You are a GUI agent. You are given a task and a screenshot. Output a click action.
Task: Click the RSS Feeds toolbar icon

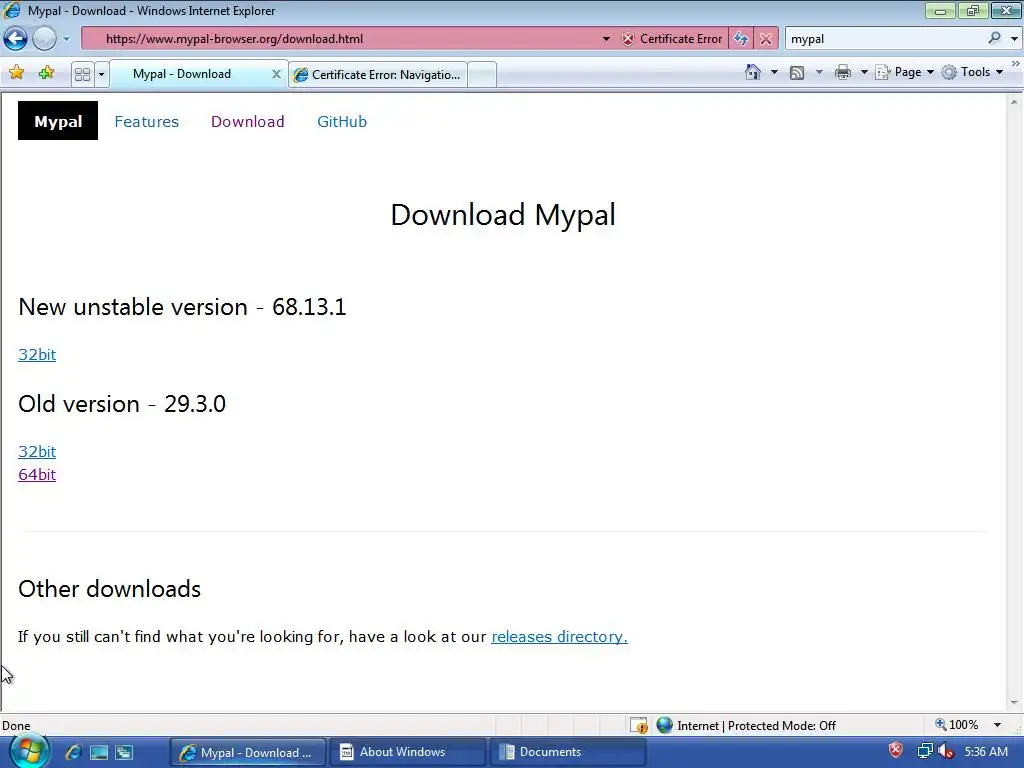point(797,72)
